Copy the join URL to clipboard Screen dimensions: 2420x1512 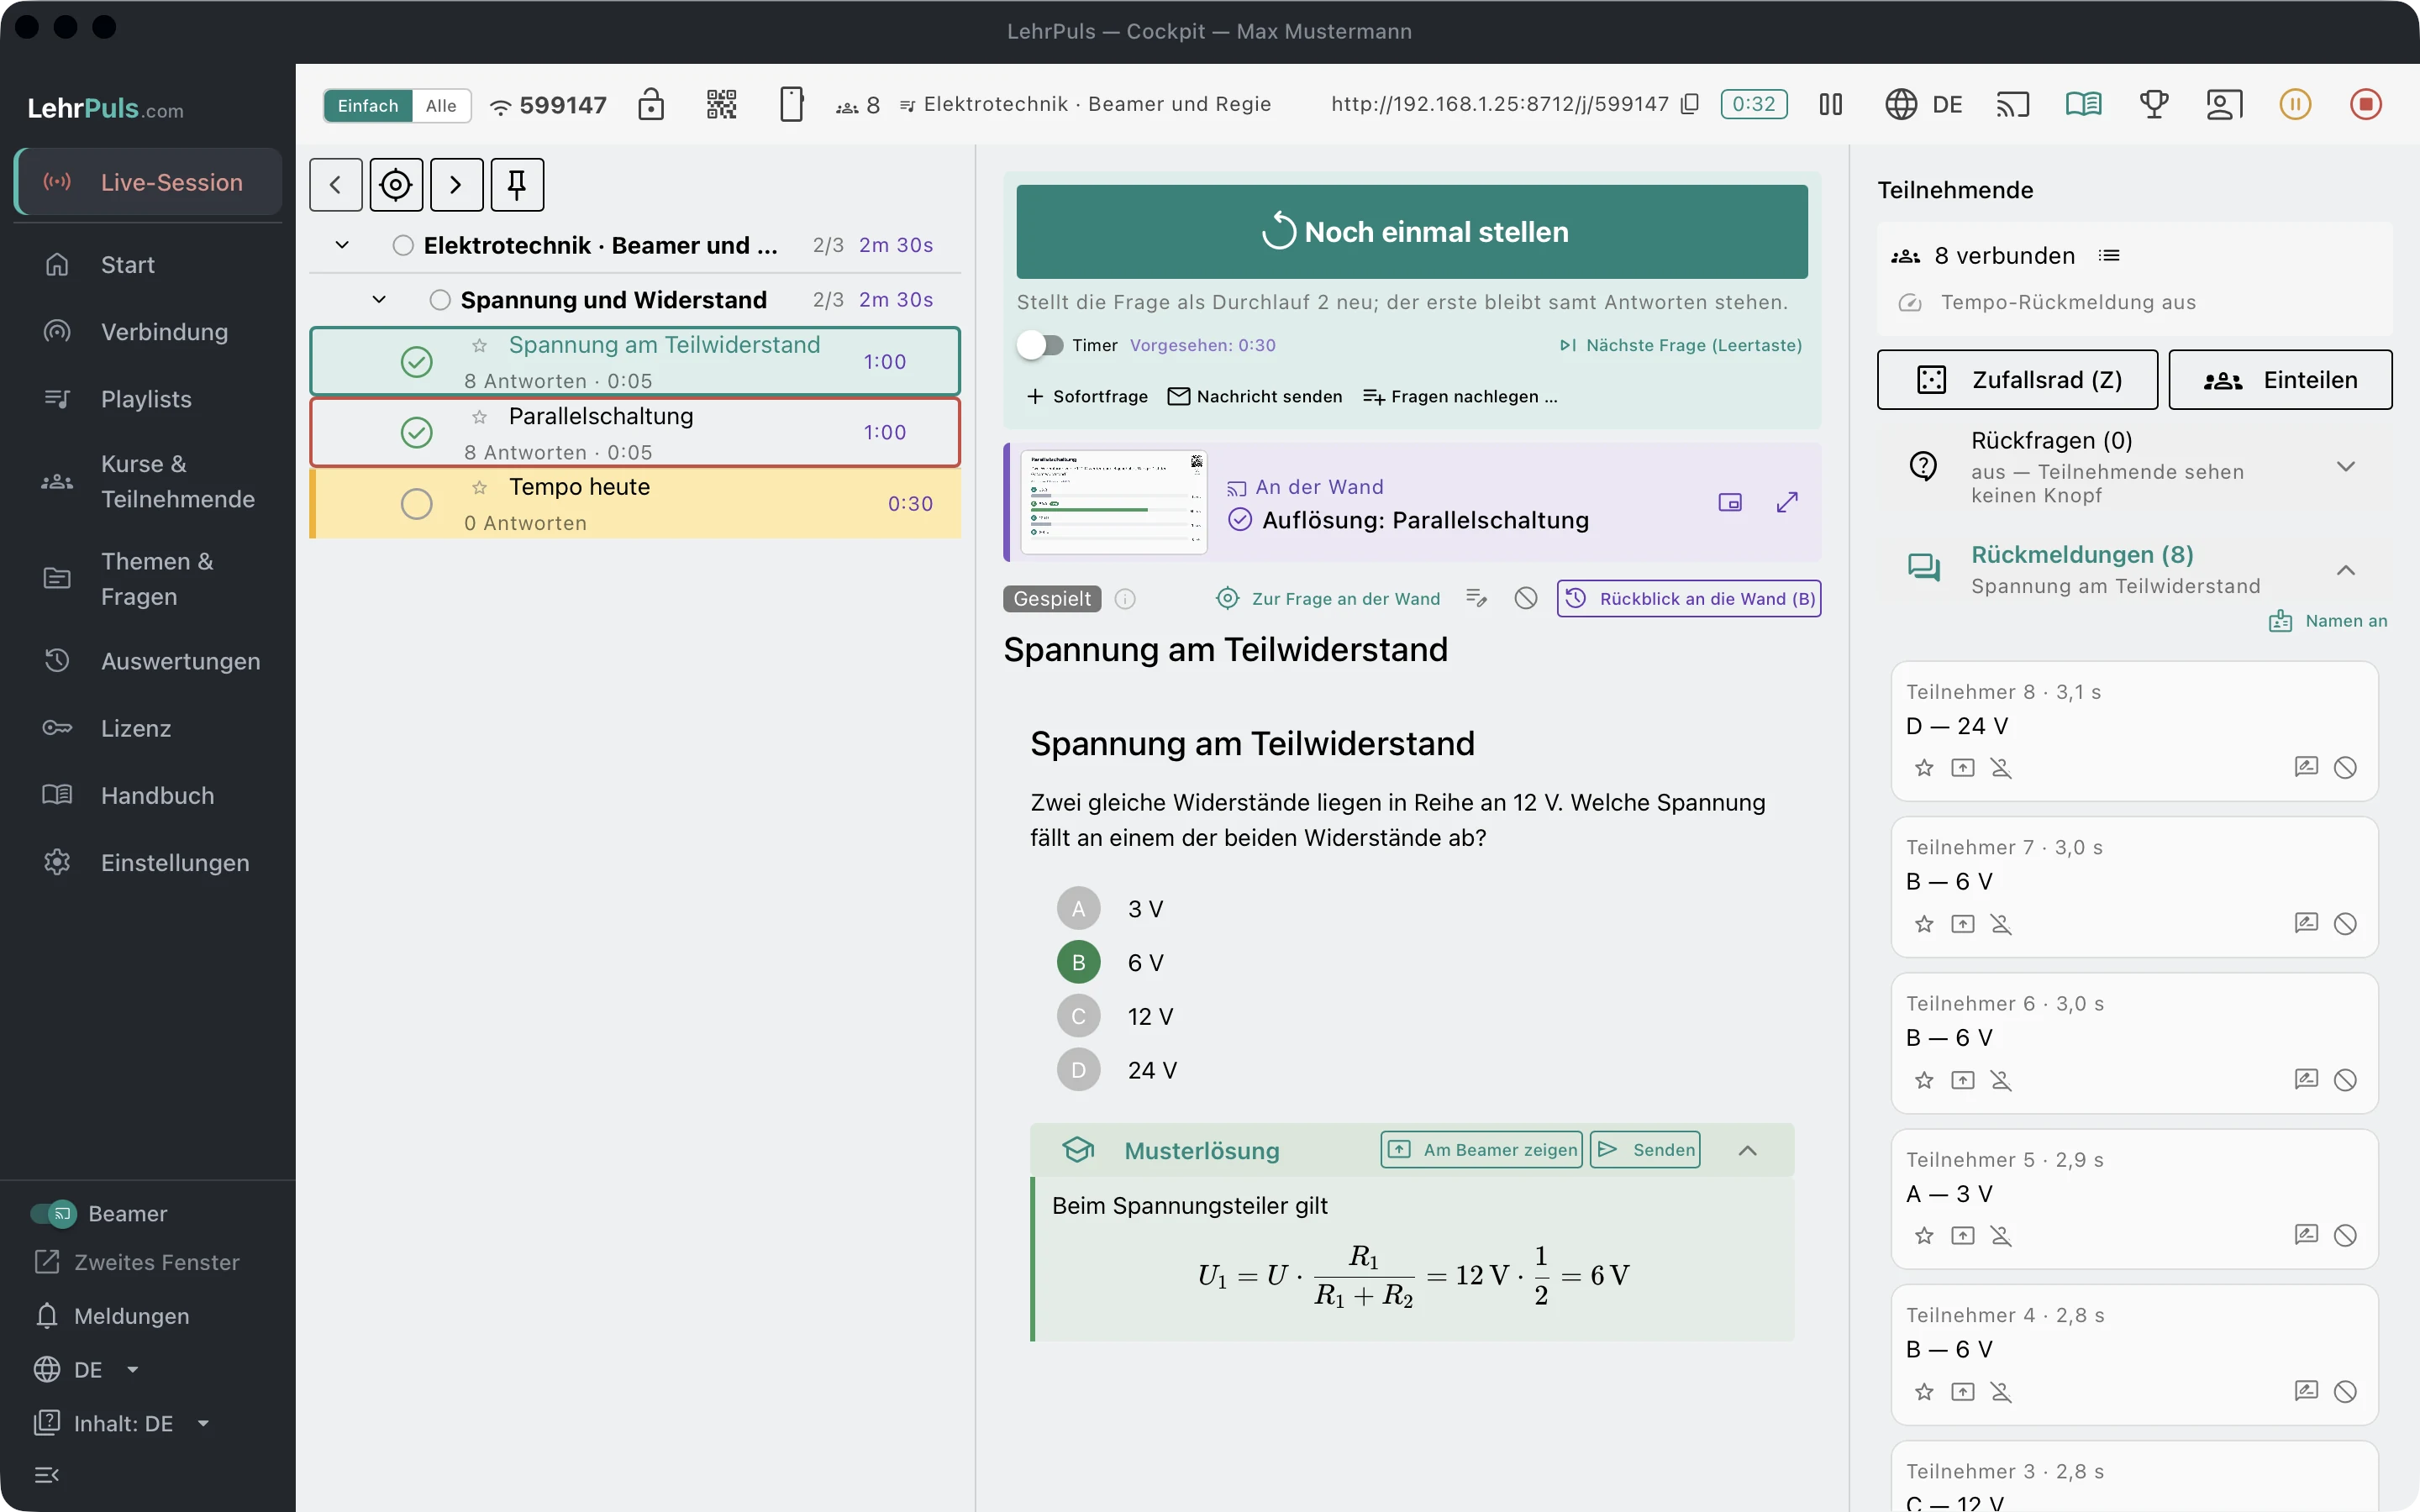click(1690, 104)
